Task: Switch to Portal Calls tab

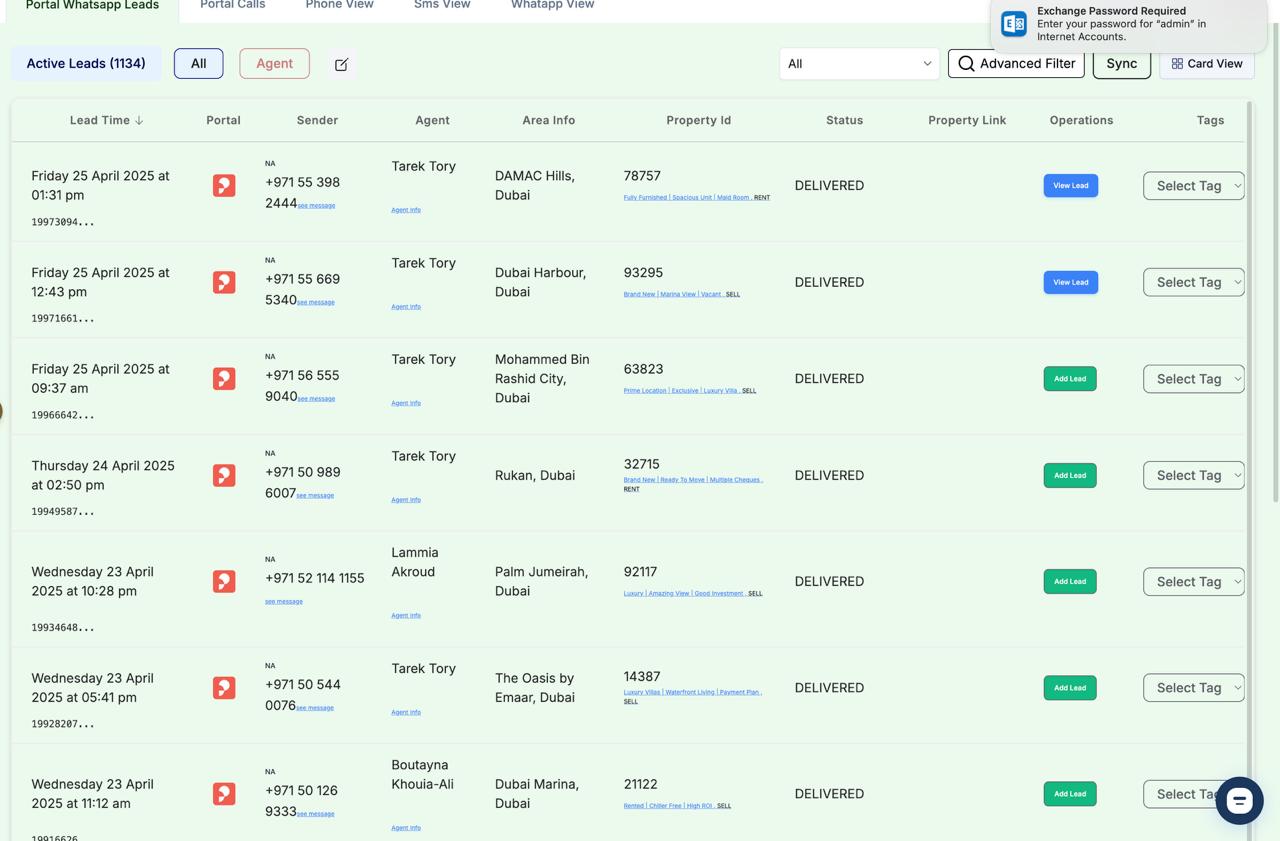Action: (x=233, y=6)
